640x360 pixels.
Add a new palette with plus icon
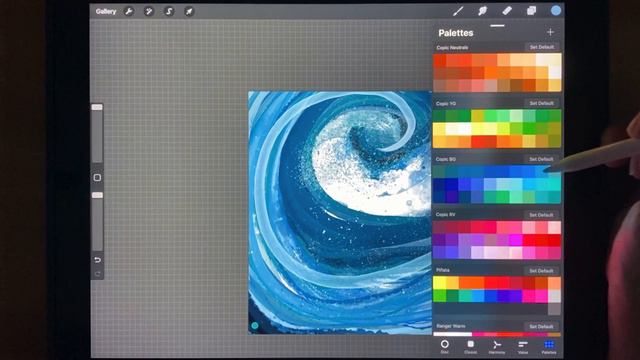click(550, 32)
